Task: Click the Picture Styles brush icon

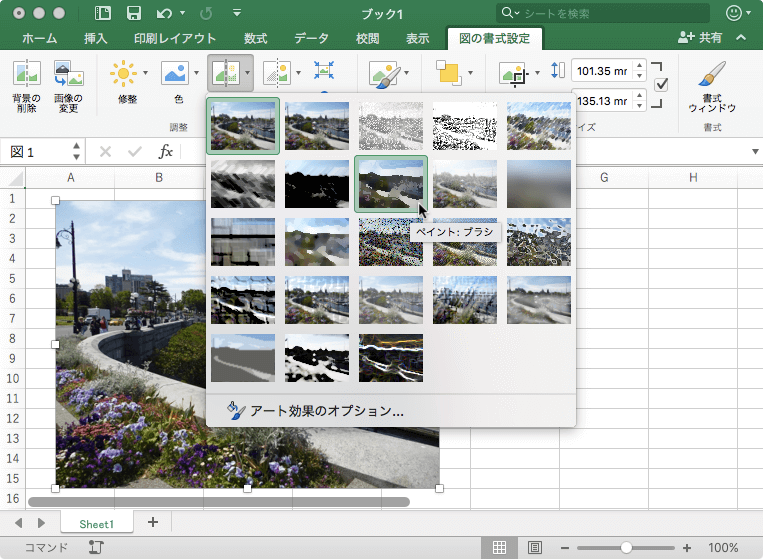Action: pos(385,74)
